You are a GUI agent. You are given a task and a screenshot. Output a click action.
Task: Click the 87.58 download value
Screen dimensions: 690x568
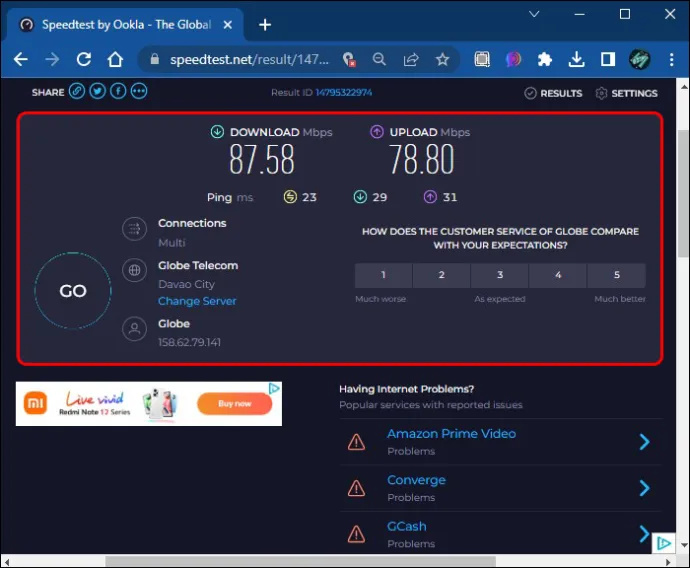click(261, 159)
